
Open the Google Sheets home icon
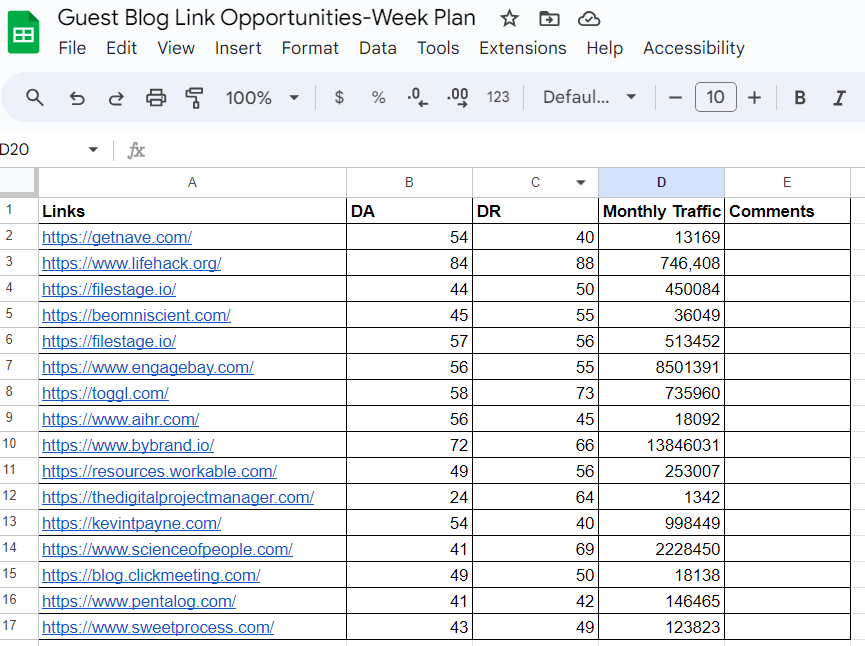click(24, 34)
